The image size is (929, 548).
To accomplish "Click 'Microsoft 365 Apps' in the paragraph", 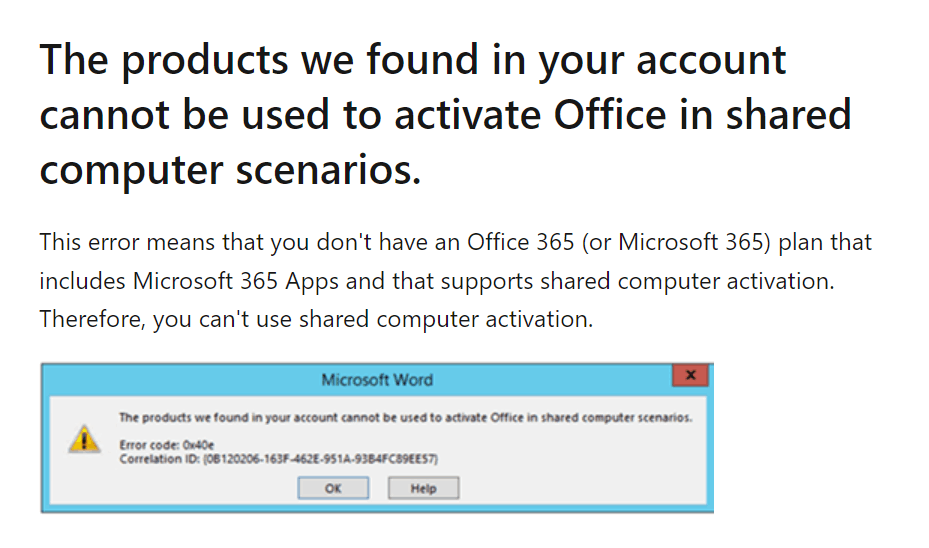I will pos(235,281).
